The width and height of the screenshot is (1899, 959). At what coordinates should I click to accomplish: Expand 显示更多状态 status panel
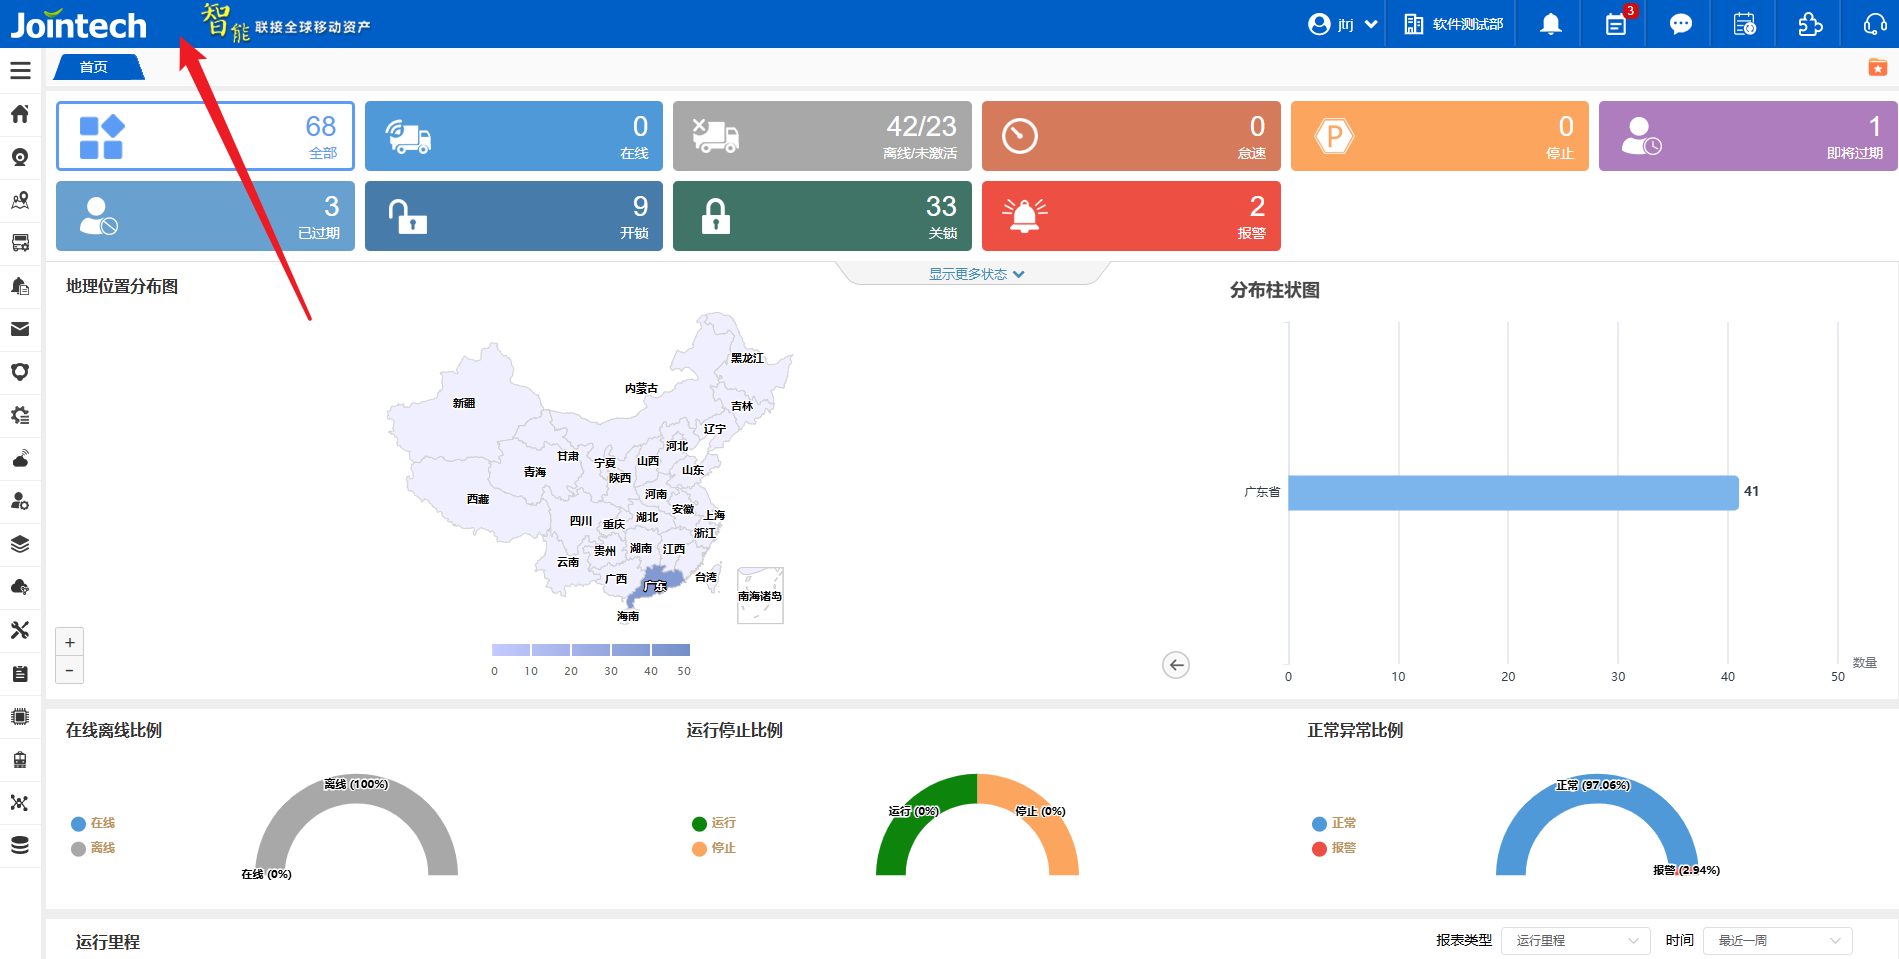coord(976,274)
